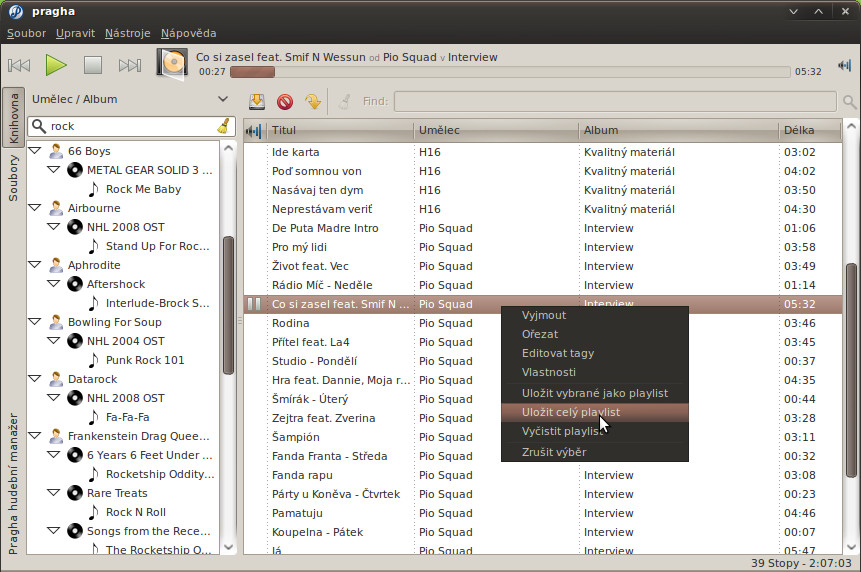Viewport: 861px width, 572px height.
Task: Collapse the NHL 2004 OST album node
Action: click(x=53, y=341)
